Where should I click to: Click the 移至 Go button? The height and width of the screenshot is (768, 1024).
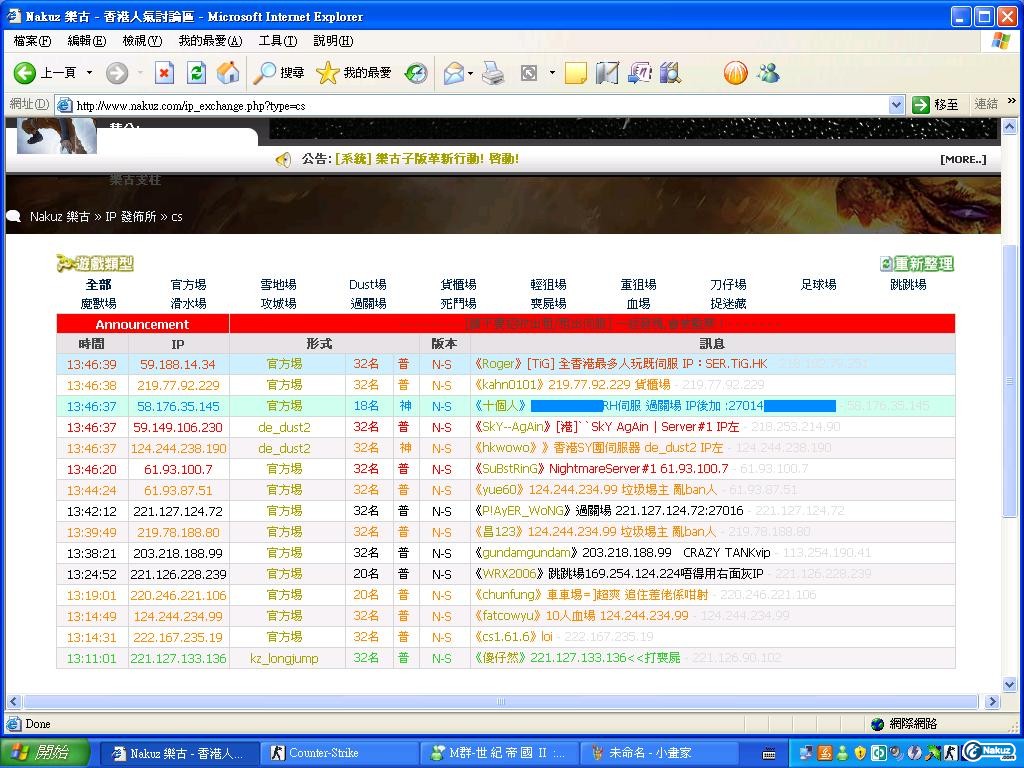coord(936,104)
